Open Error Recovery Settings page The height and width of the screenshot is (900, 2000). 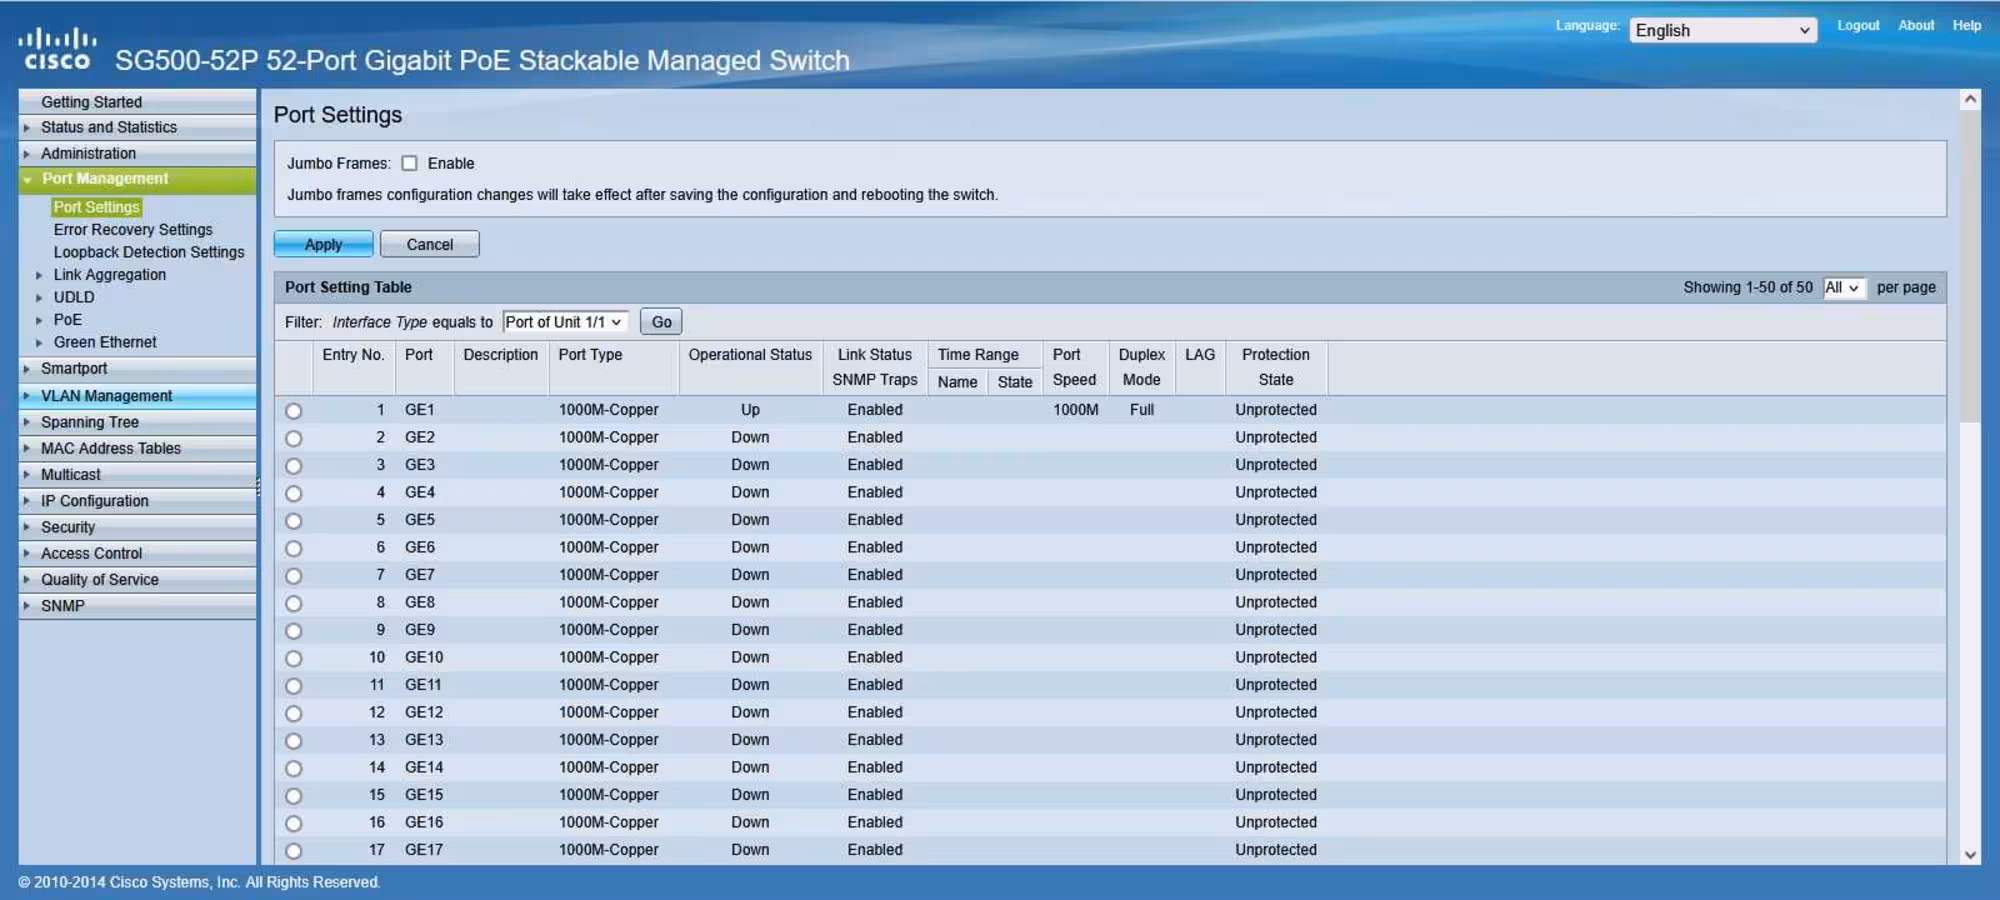133,230
